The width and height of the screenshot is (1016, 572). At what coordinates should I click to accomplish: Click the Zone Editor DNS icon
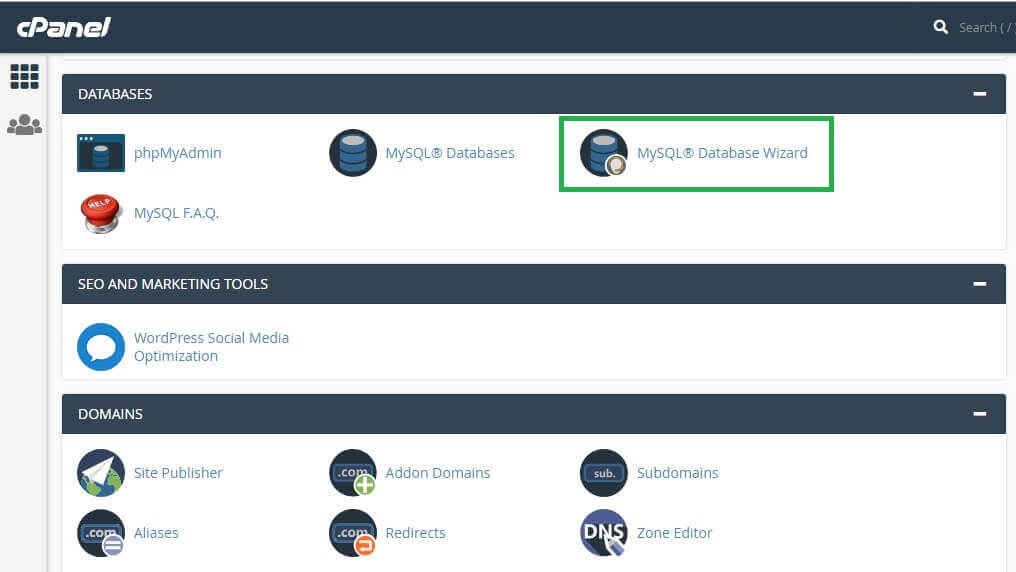coord(604,533)
